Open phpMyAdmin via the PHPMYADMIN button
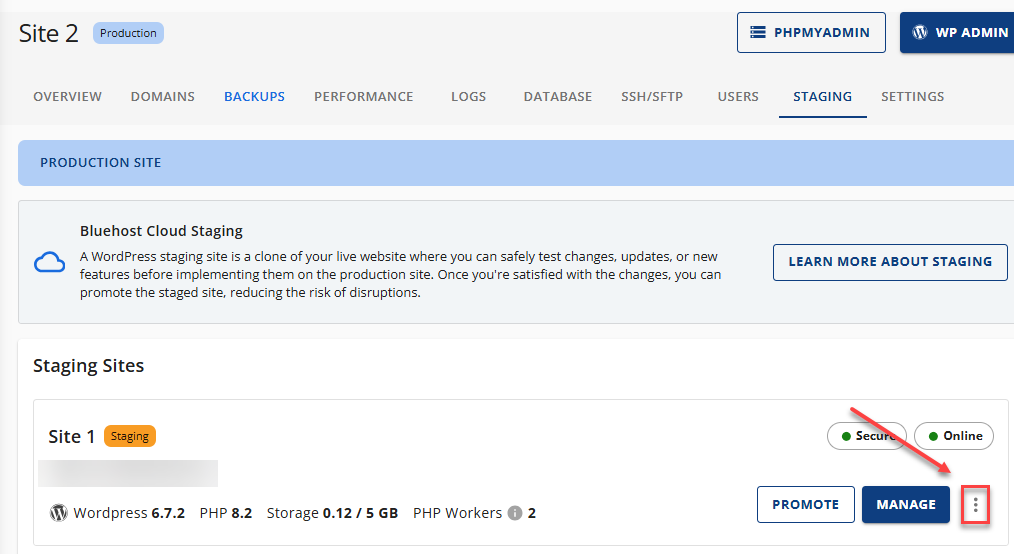The height and width of the screenshot is (554, 1014). click(x=811, y=32)
